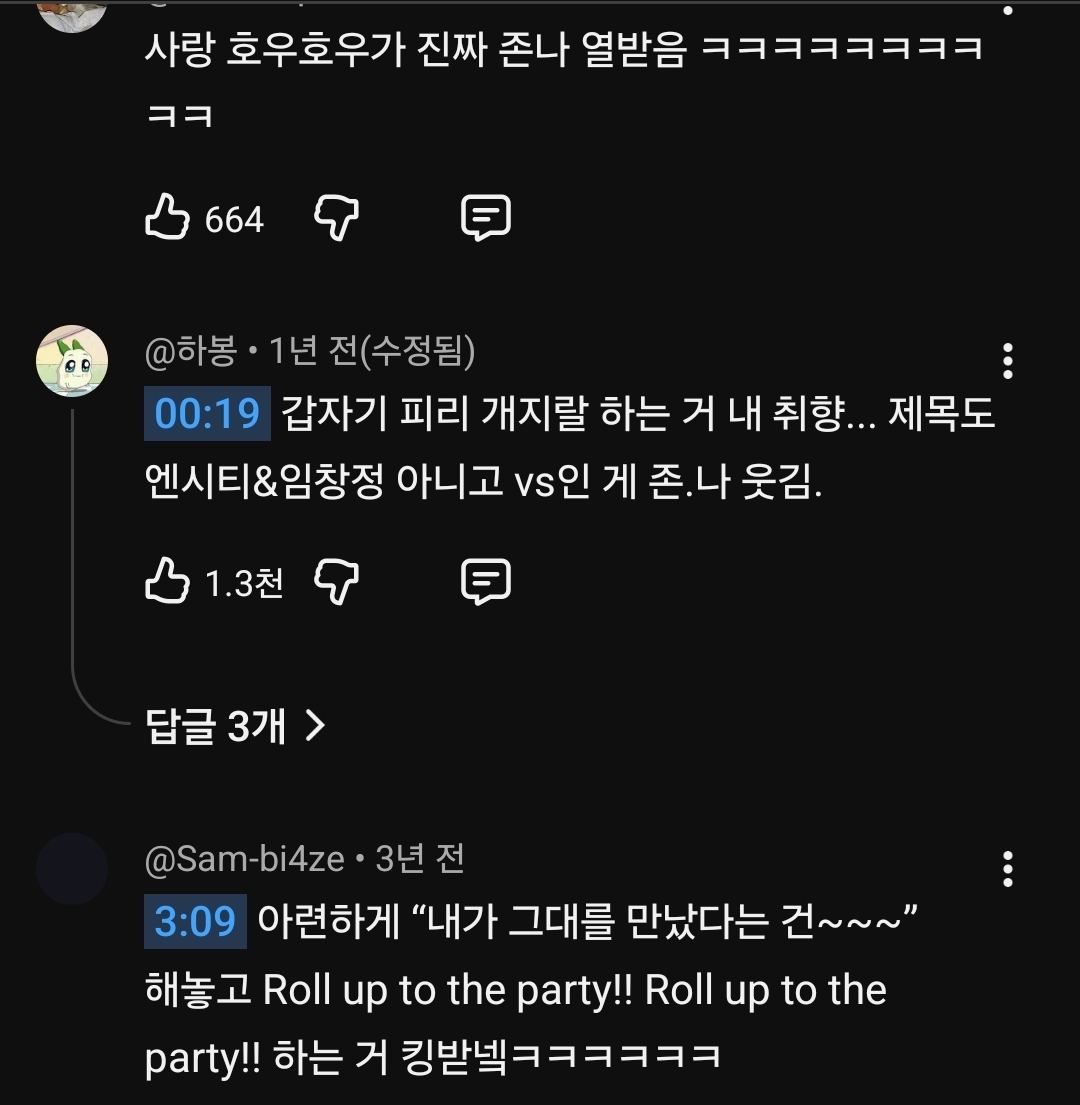Click the 1.3천 like count
Image resolution: width=1080 pixels, height=1105 pixels.
[244, 582]
